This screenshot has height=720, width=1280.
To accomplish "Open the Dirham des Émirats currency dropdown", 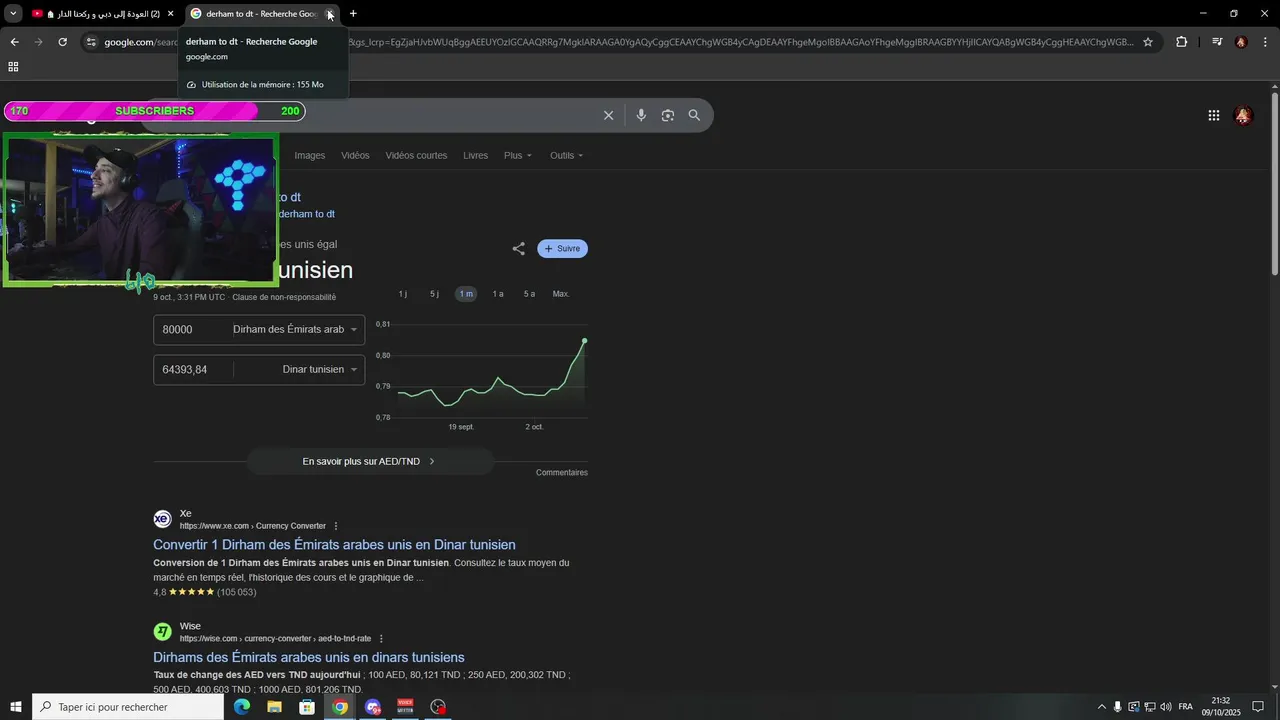I will 298,329.
